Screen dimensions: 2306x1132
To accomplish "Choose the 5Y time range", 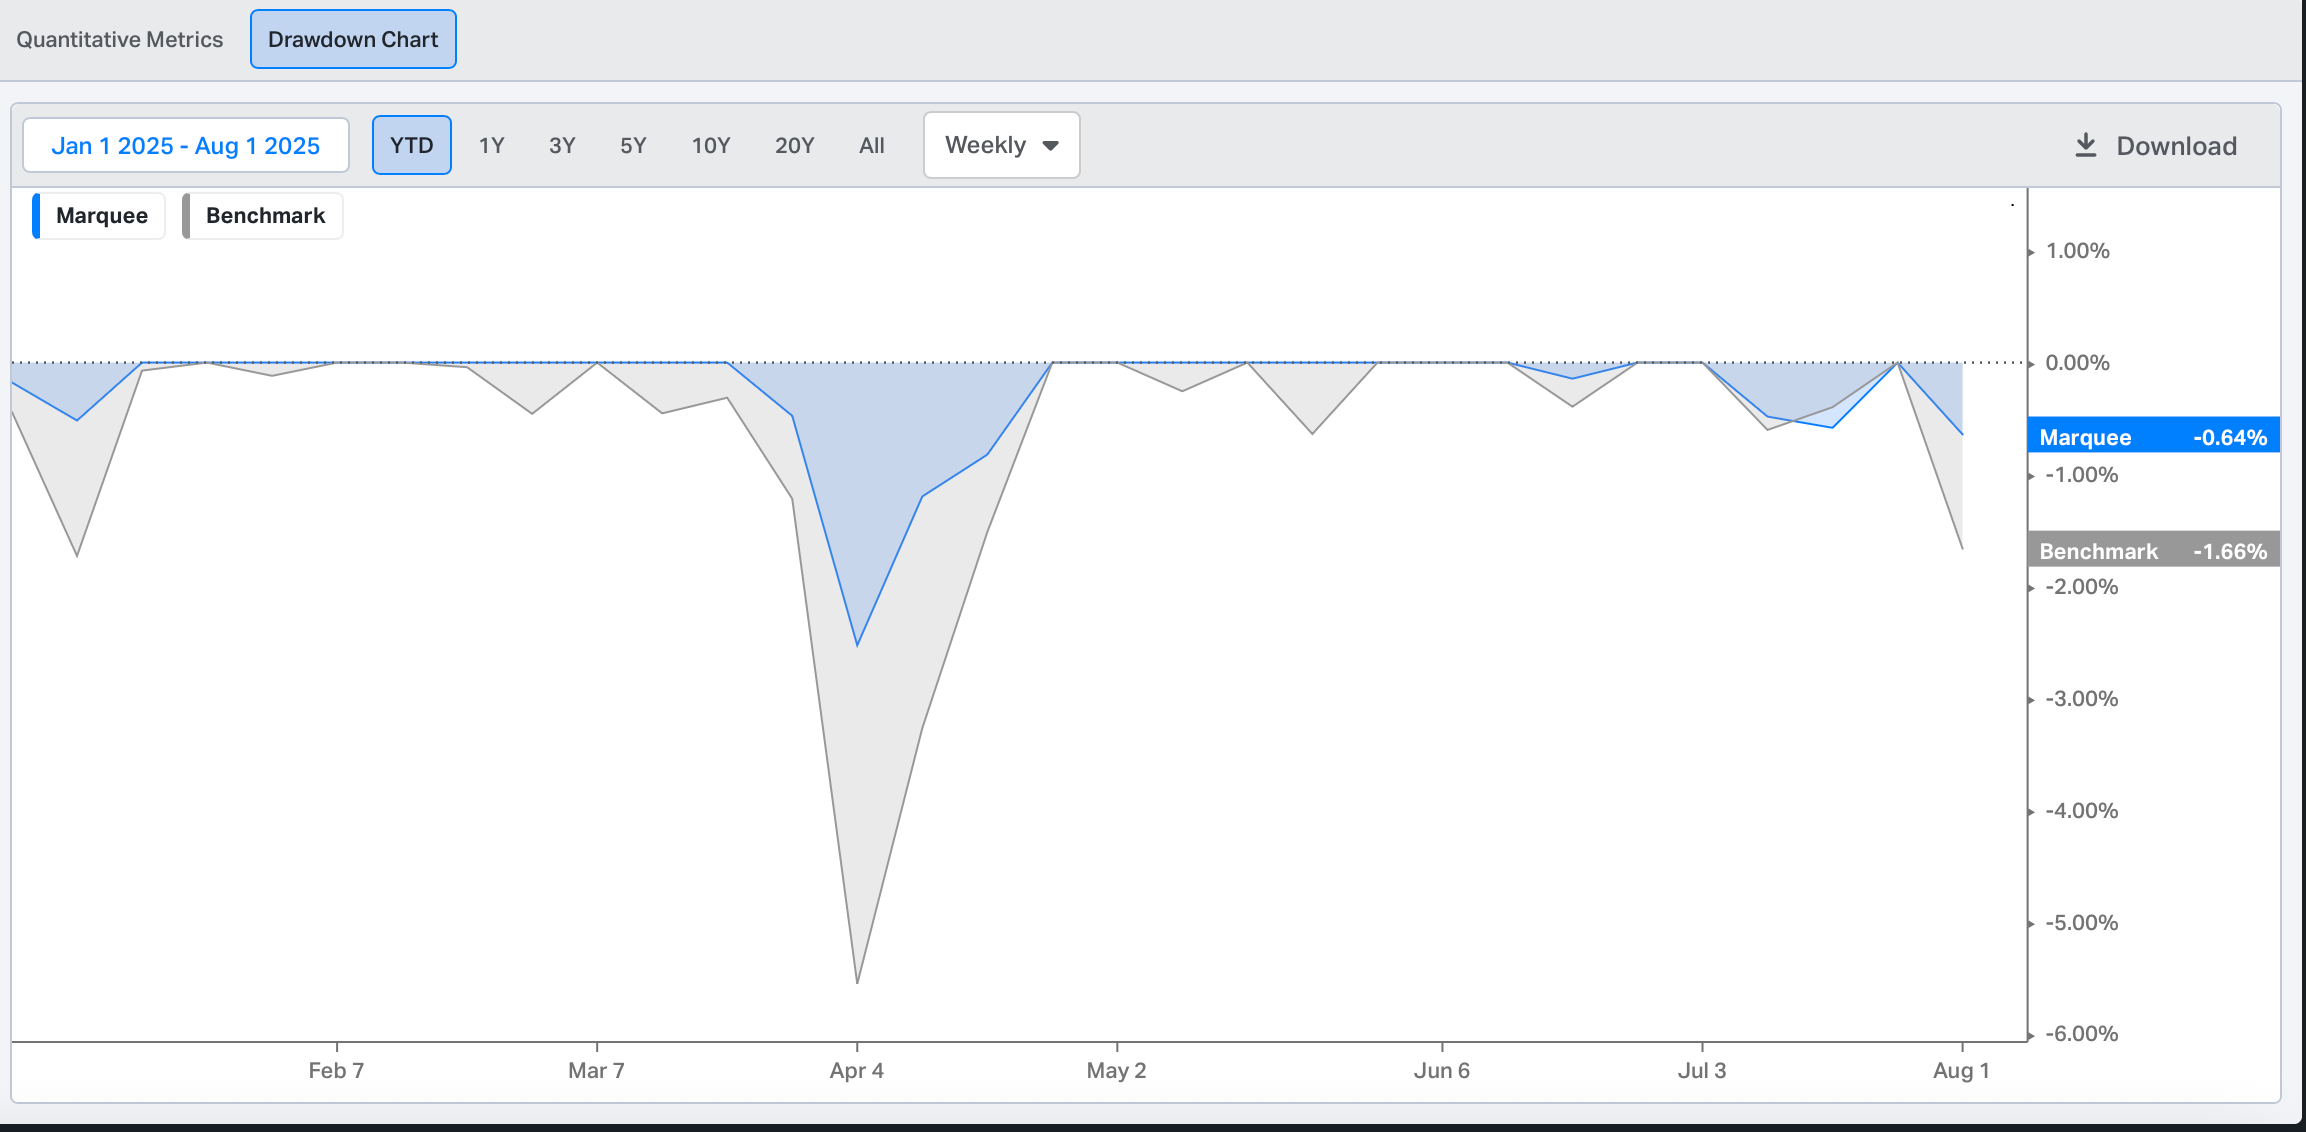I will (633, 146).
